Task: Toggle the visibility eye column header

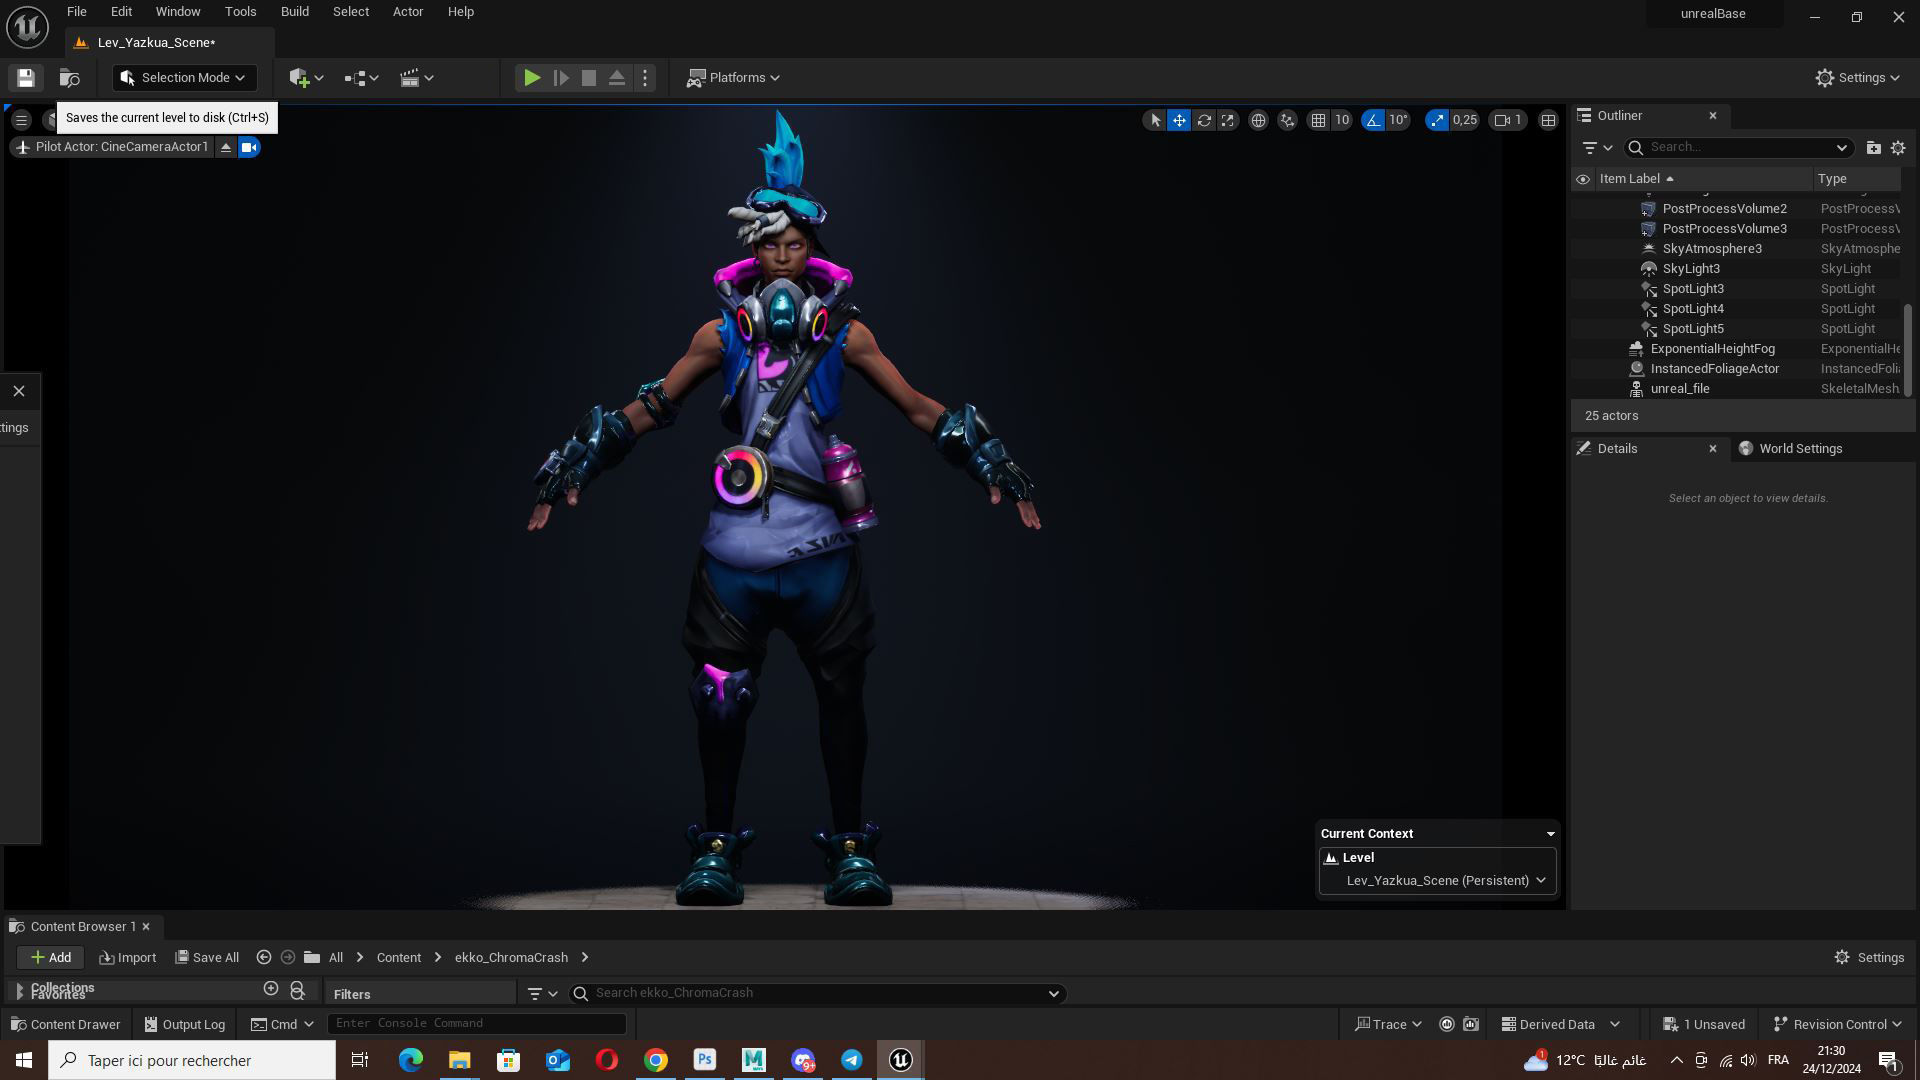Action: (1583, 179)
